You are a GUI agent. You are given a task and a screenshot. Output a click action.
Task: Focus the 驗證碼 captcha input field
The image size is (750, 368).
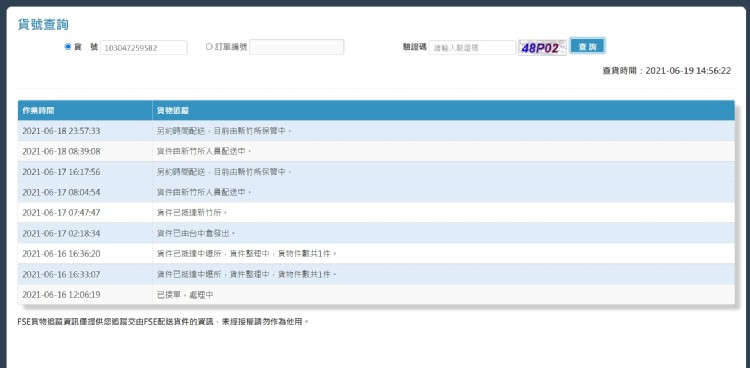(x=472, y=47)
